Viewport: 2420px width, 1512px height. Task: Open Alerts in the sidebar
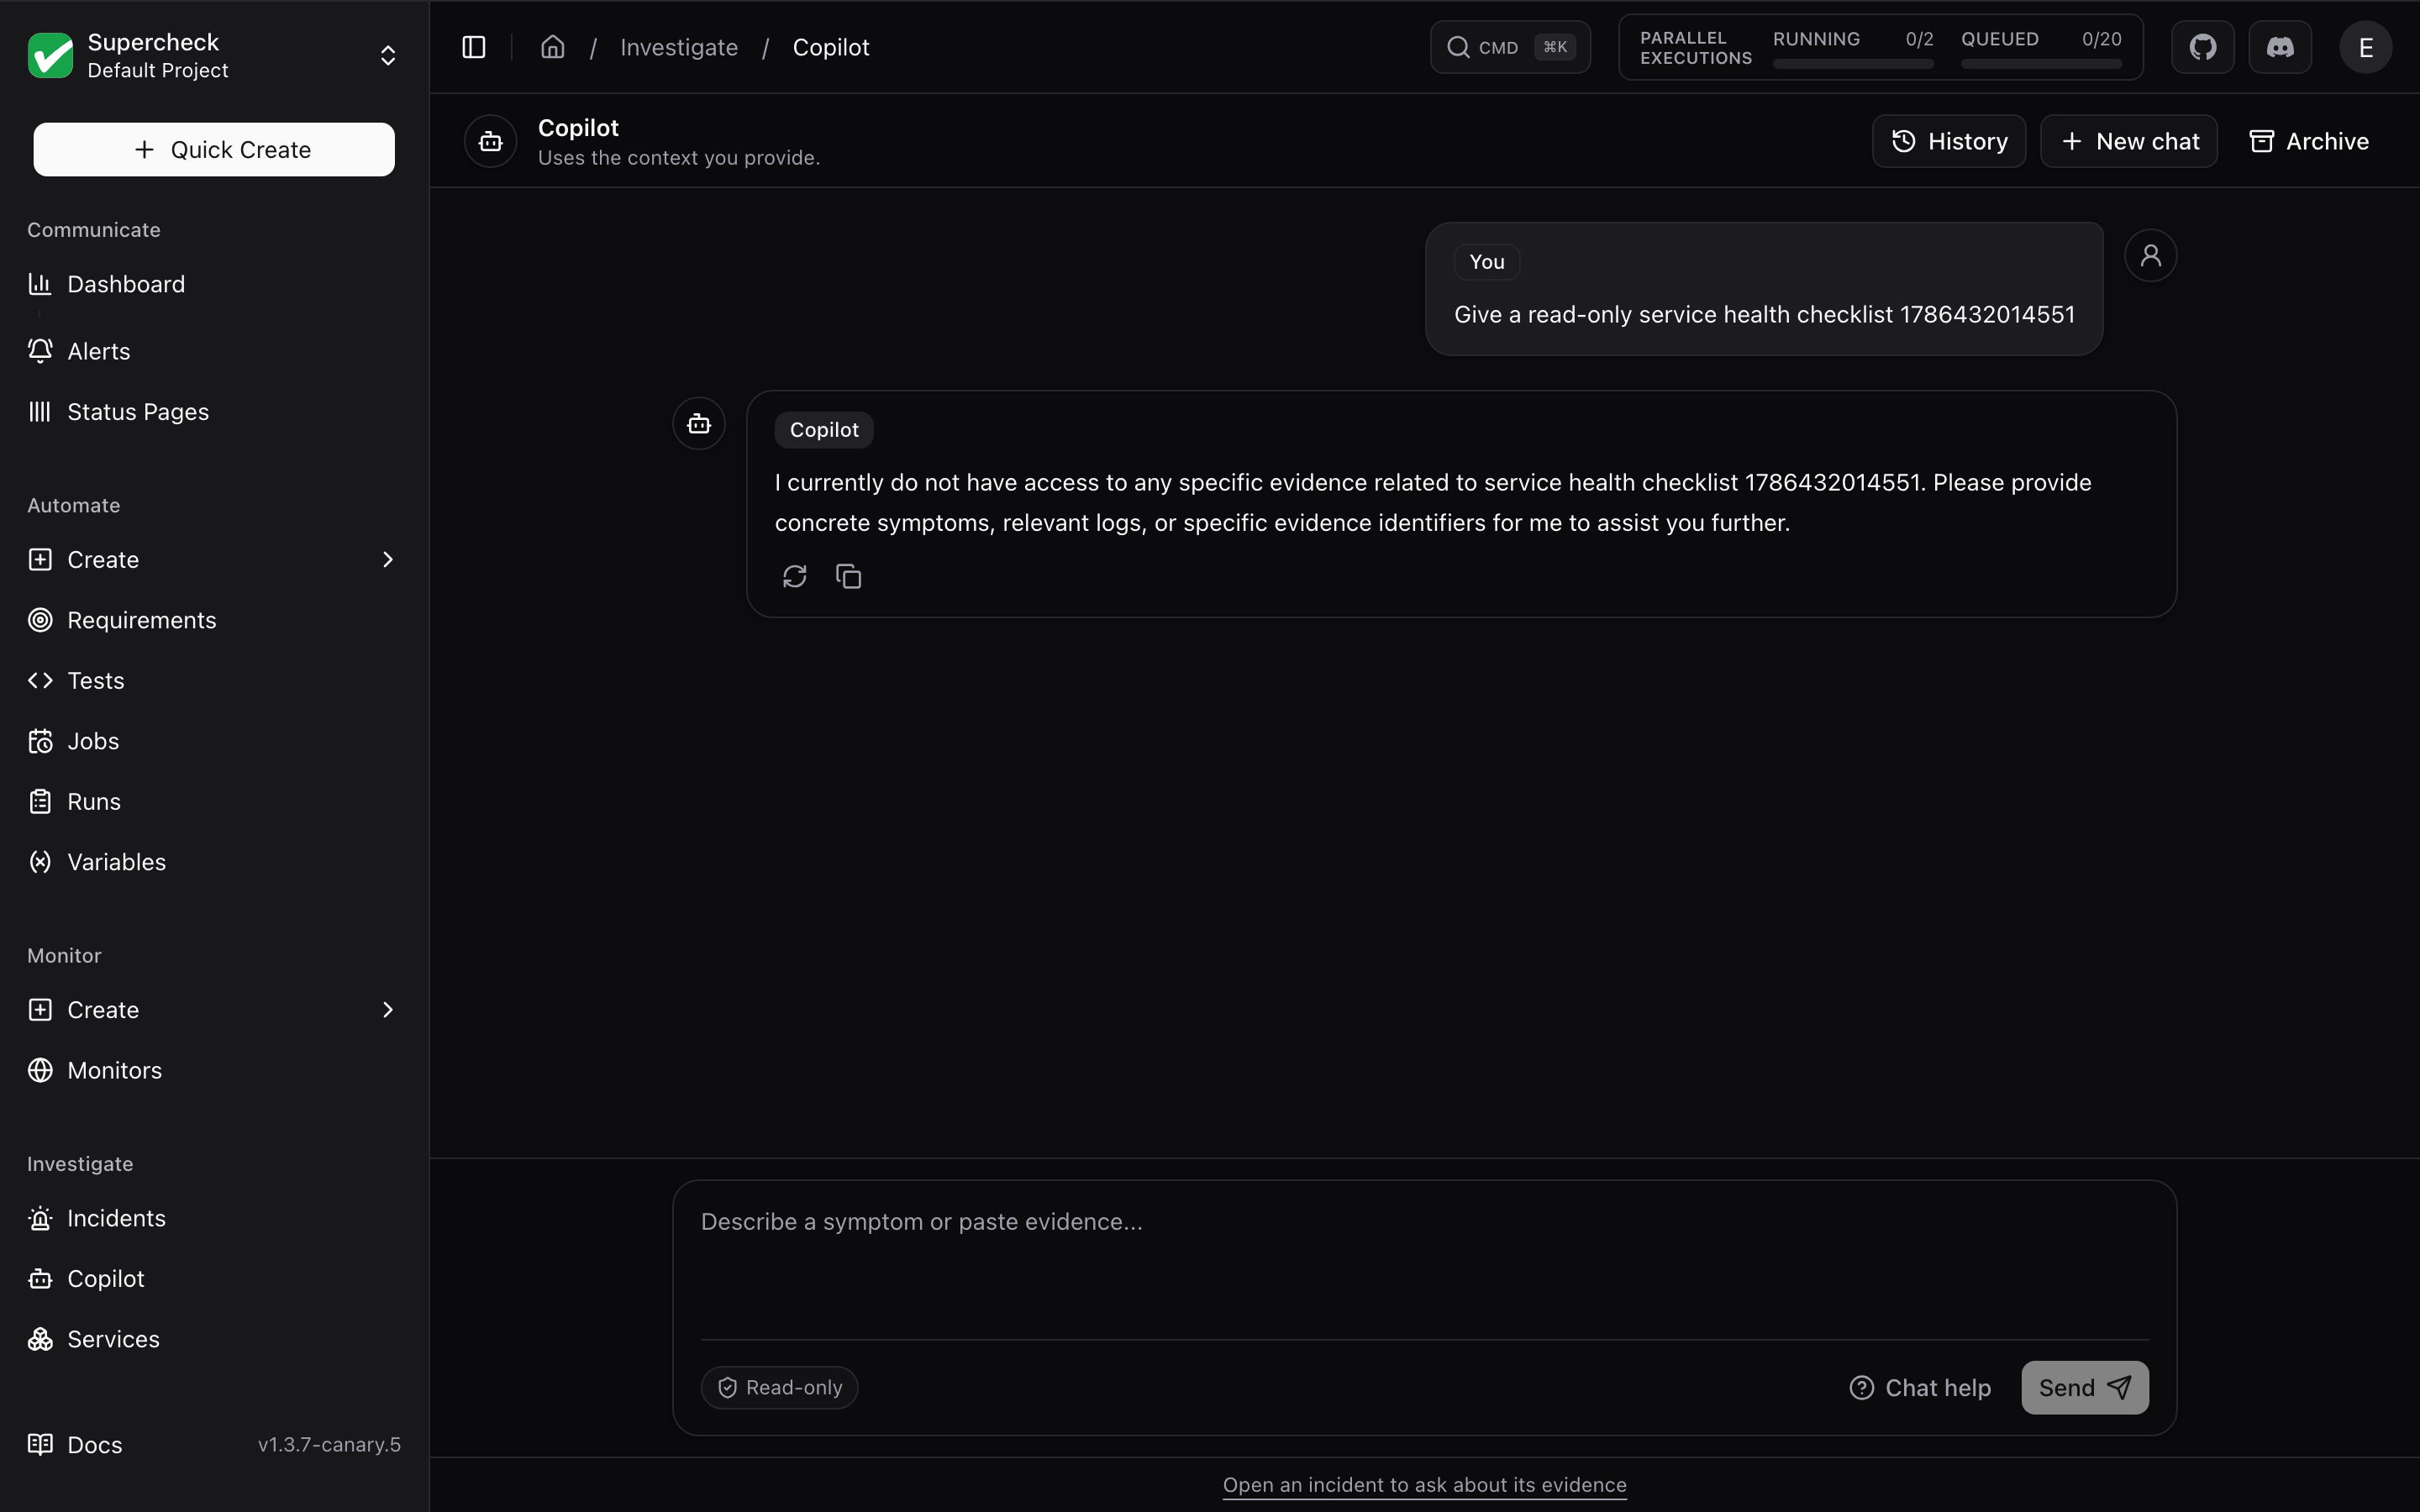click(x=214, y=351)
